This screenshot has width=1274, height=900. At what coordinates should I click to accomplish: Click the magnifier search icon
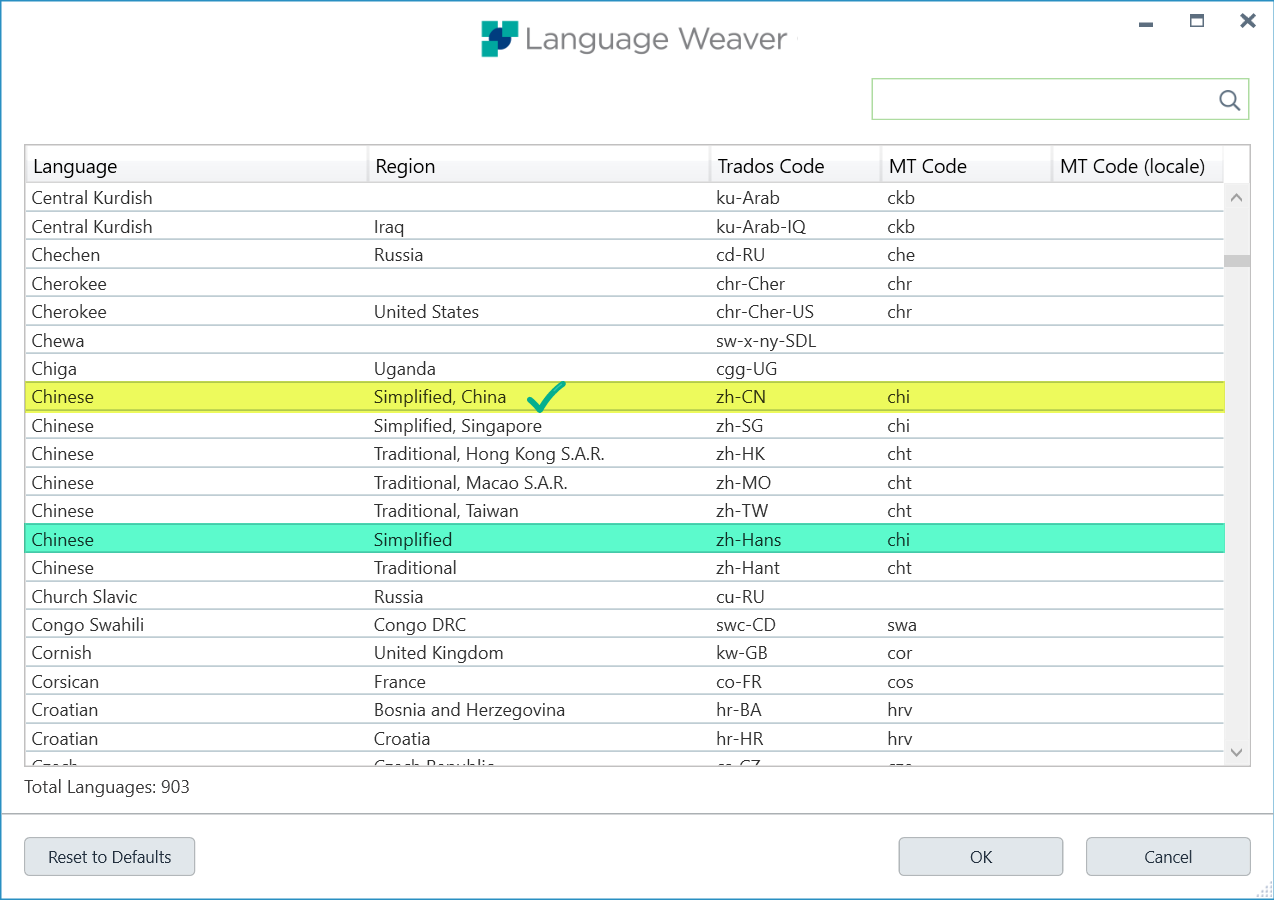click(1229, 100)
